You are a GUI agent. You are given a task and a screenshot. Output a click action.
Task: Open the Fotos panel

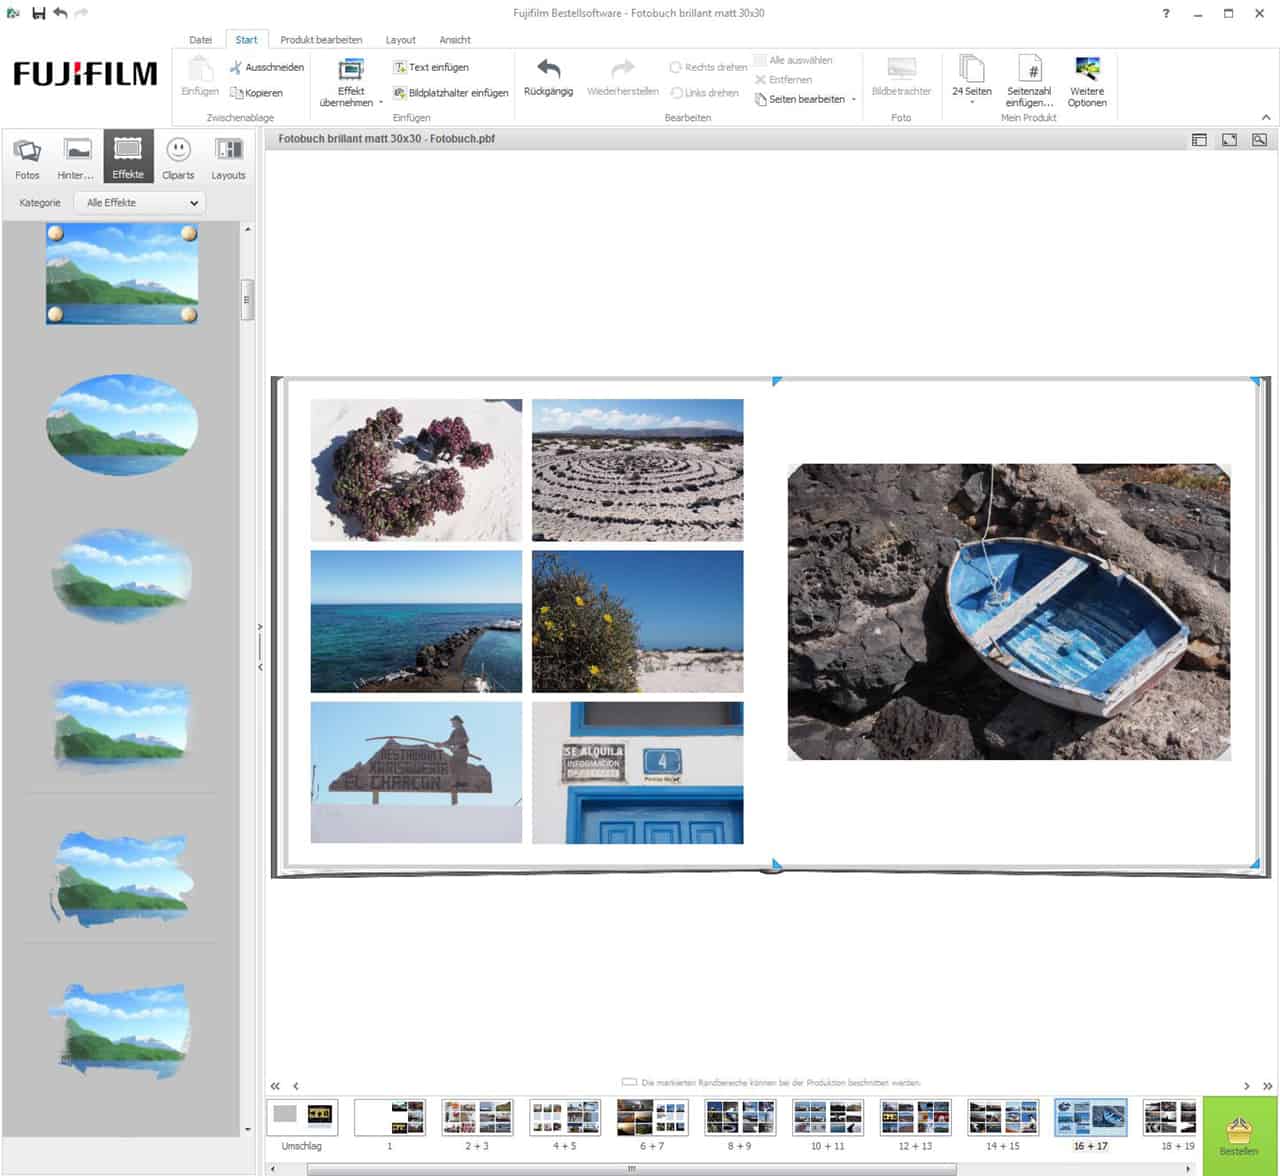click(27, 157)
